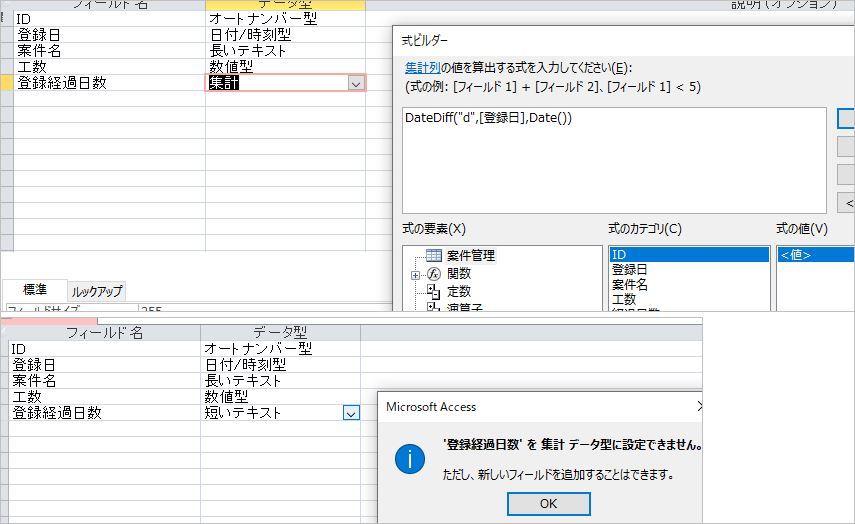The height and width of the screenshot is (524, 855).
Task: Click 数値型 data type in lower table
Action: click(280, 396)
